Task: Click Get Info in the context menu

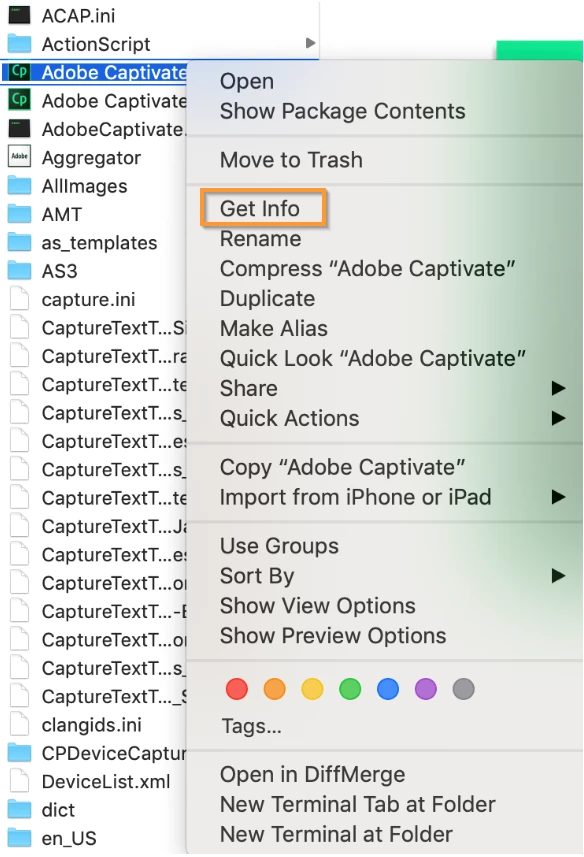Action: click(x=260, y=209)
